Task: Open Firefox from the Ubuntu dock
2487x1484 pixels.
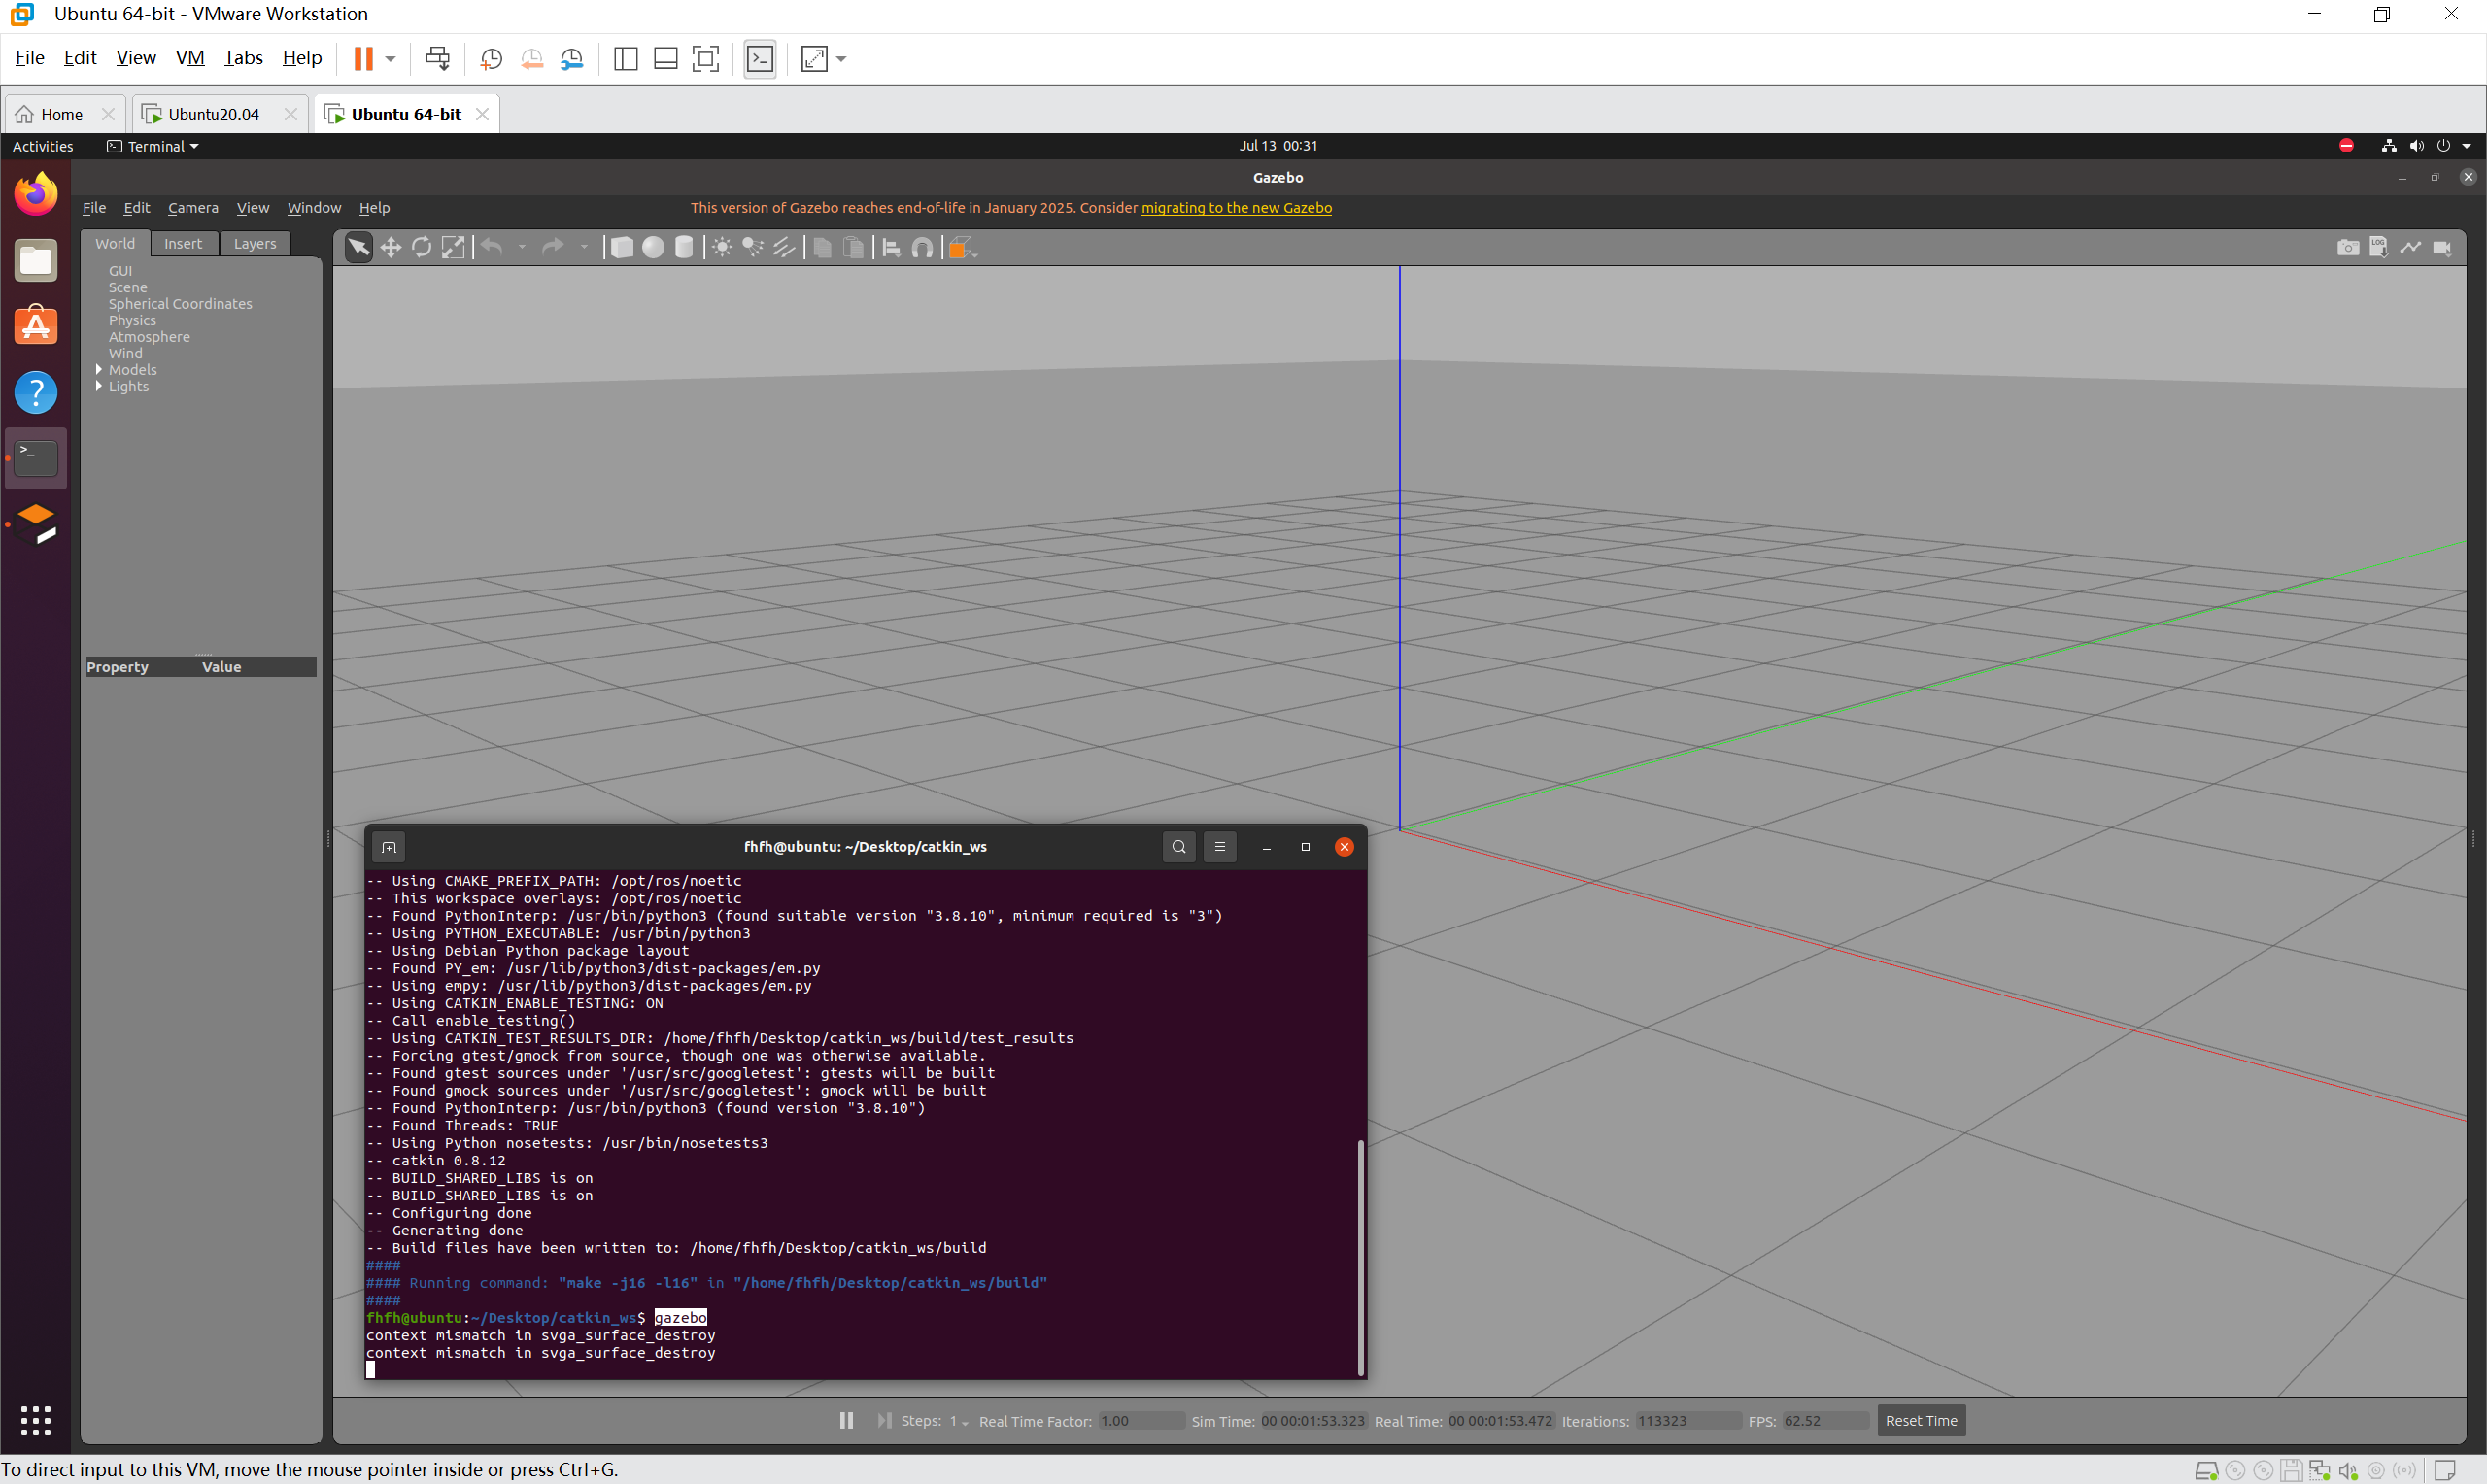Action: (36, 194)
